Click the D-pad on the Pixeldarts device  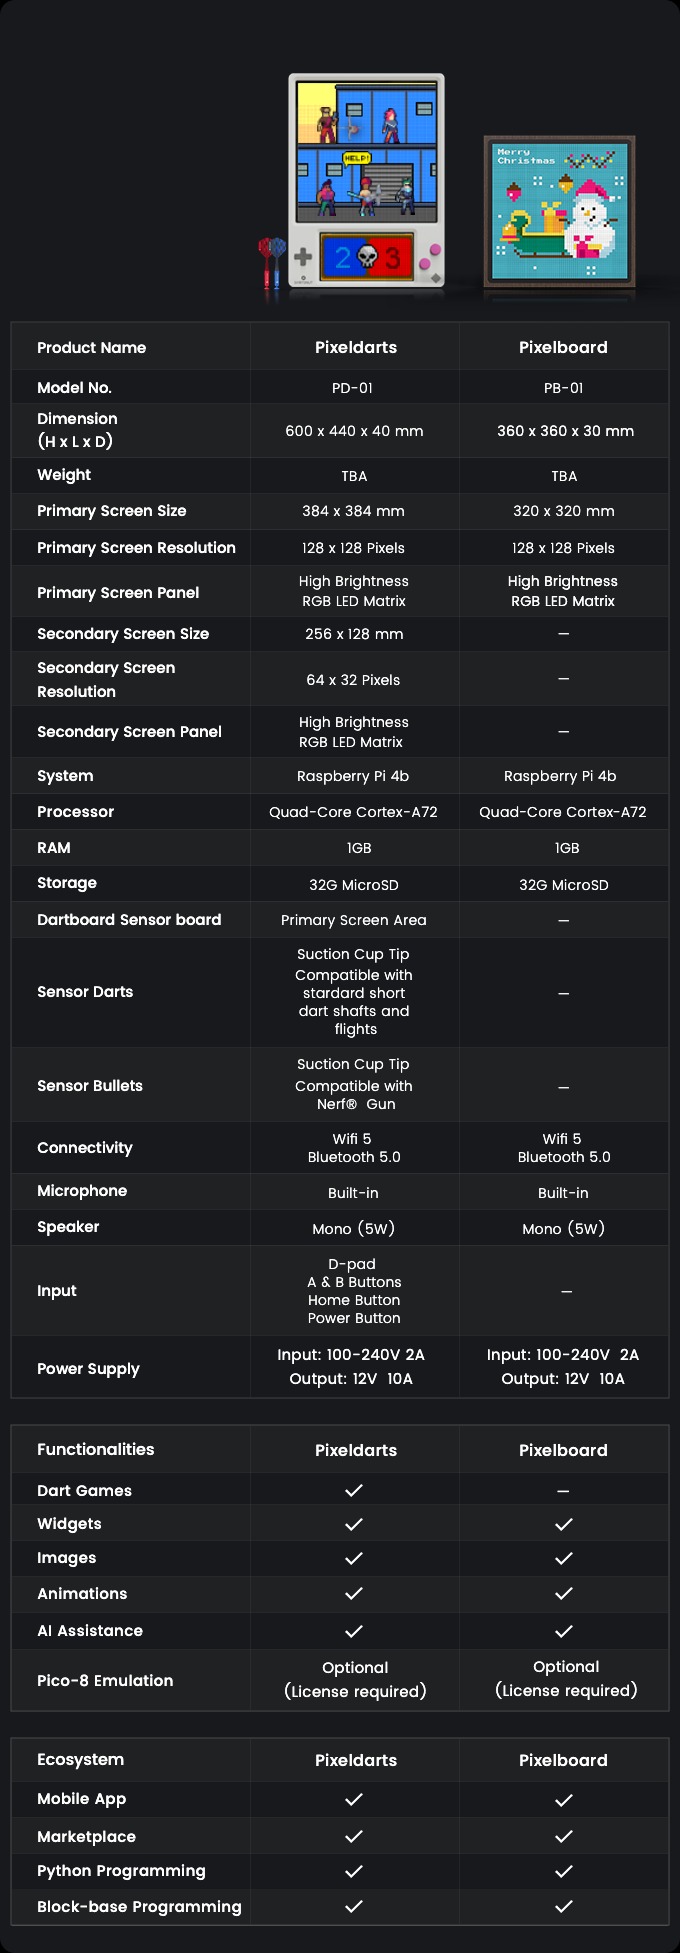[x=303, y=256]
